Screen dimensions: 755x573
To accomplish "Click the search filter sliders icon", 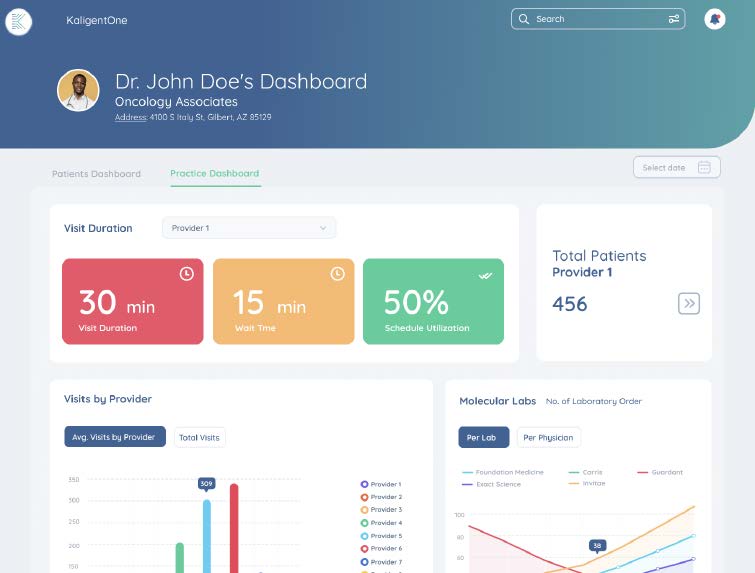I will pyautogui.click(x=674, y=19).
